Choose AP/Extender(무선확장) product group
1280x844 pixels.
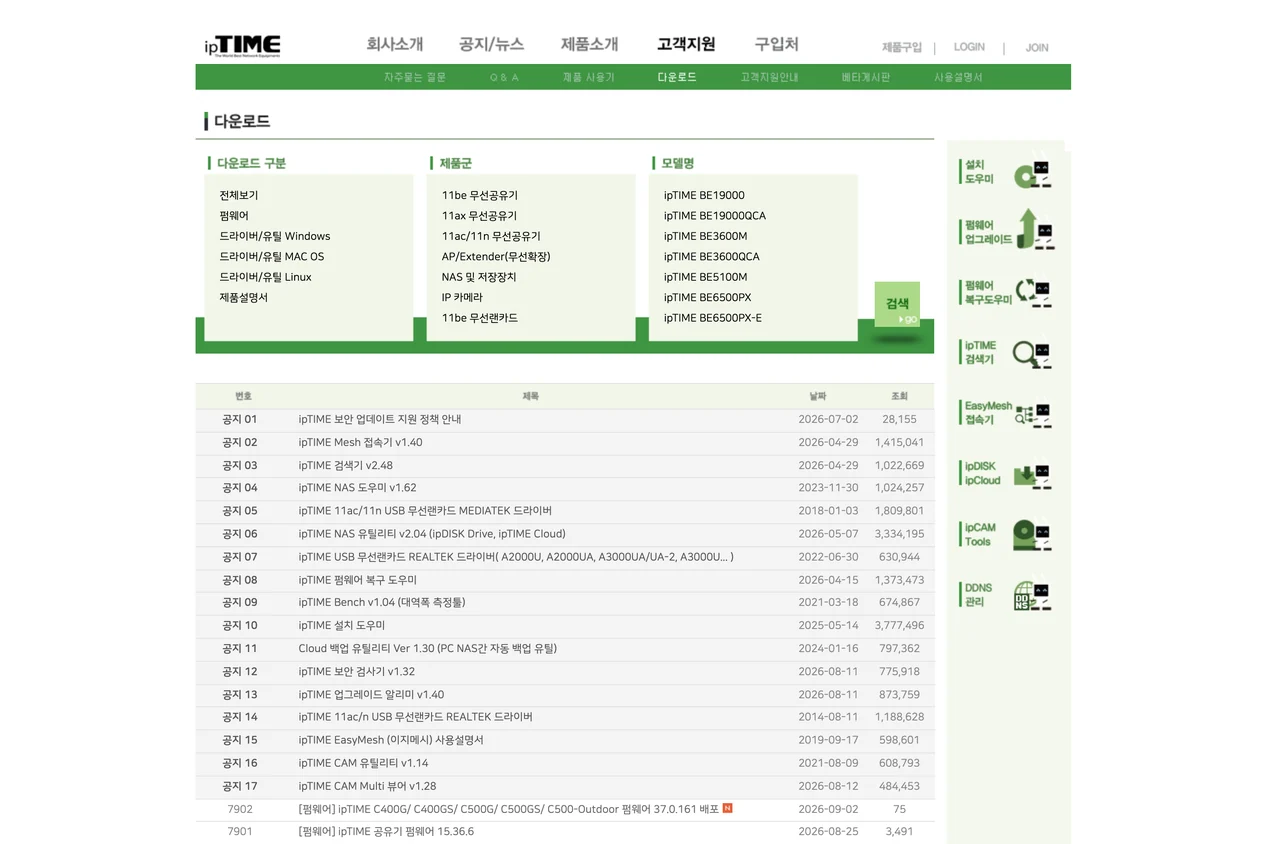click(496, 257)
